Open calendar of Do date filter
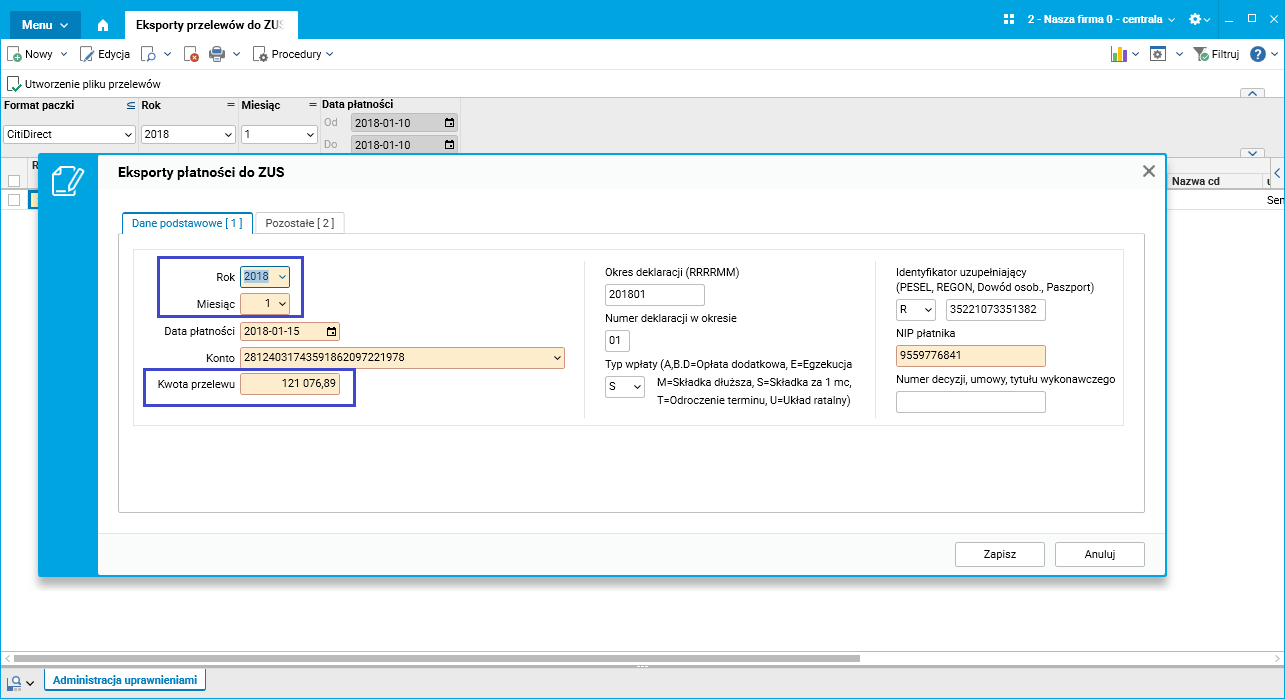Screen dimensions: 1285x699 click(449, 144)
